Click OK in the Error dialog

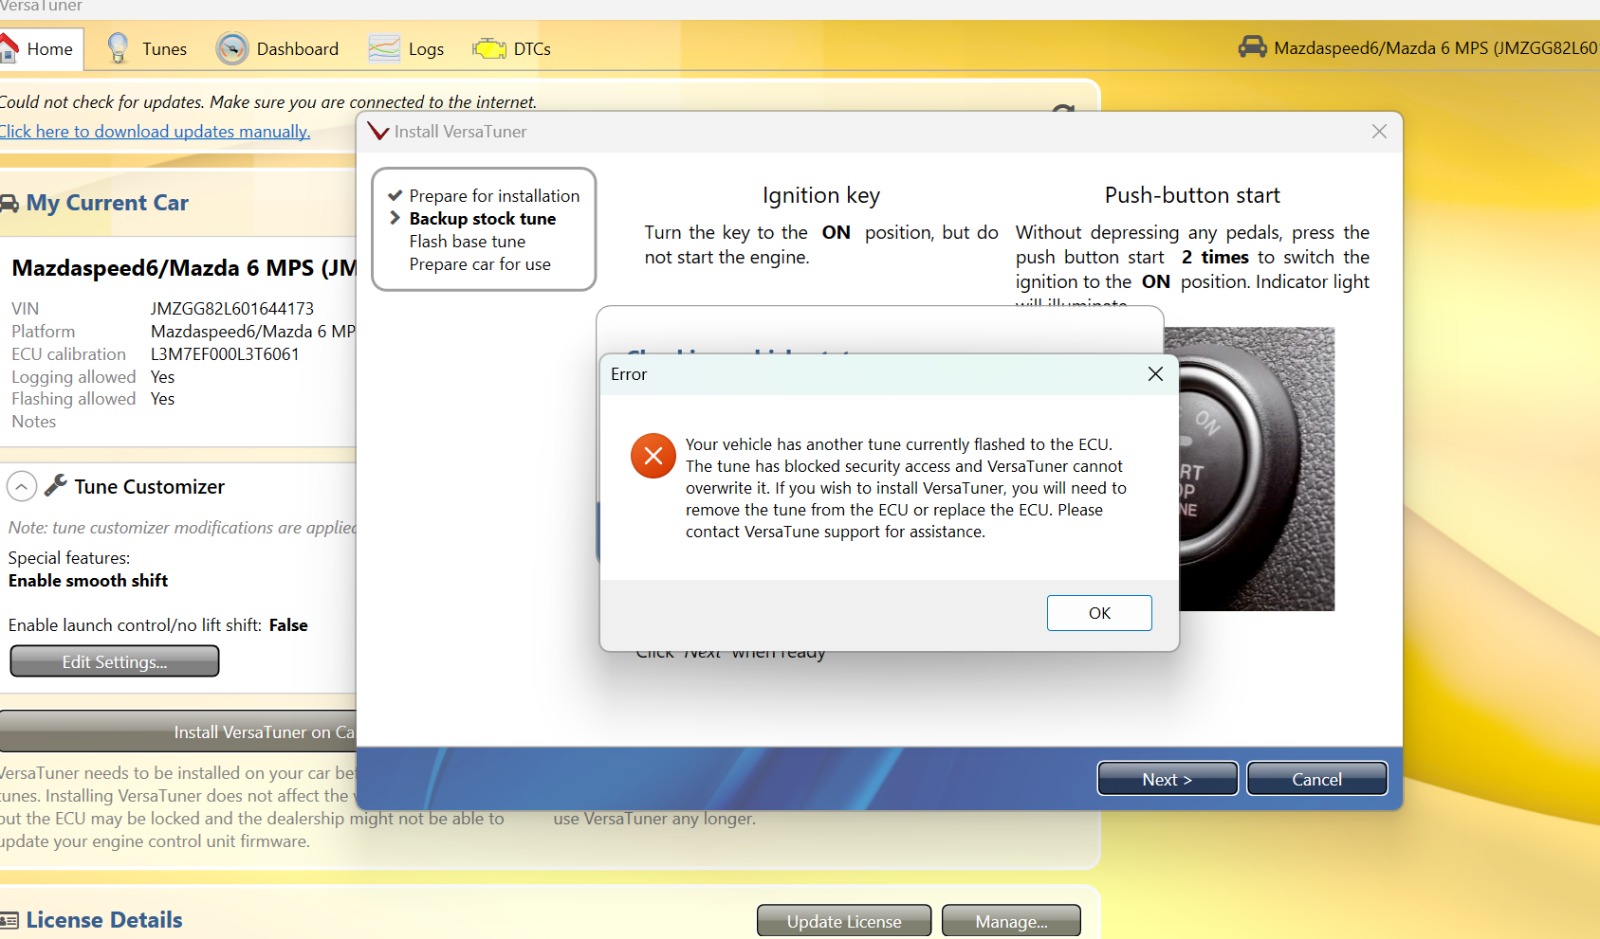coord(1099,613)
